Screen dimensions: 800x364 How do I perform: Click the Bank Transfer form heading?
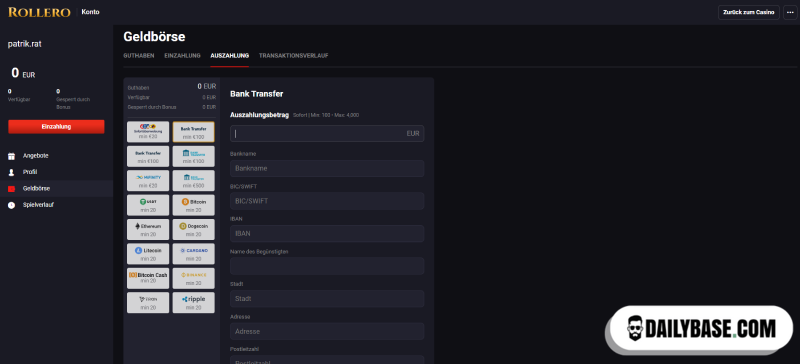(x=257, y=94)
